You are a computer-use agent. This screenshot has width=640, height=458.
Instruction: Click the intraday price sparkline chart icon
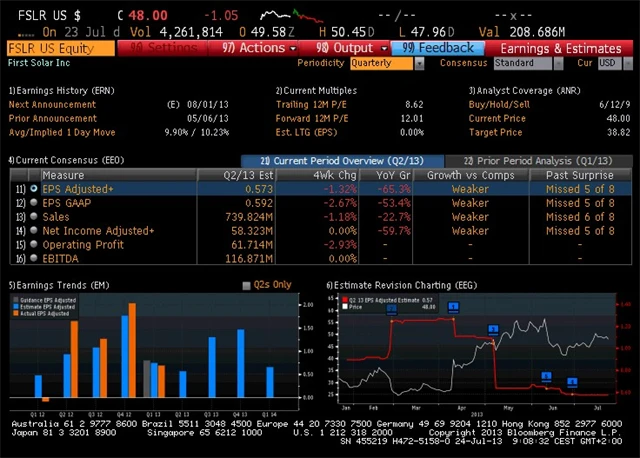click(283, 16)
